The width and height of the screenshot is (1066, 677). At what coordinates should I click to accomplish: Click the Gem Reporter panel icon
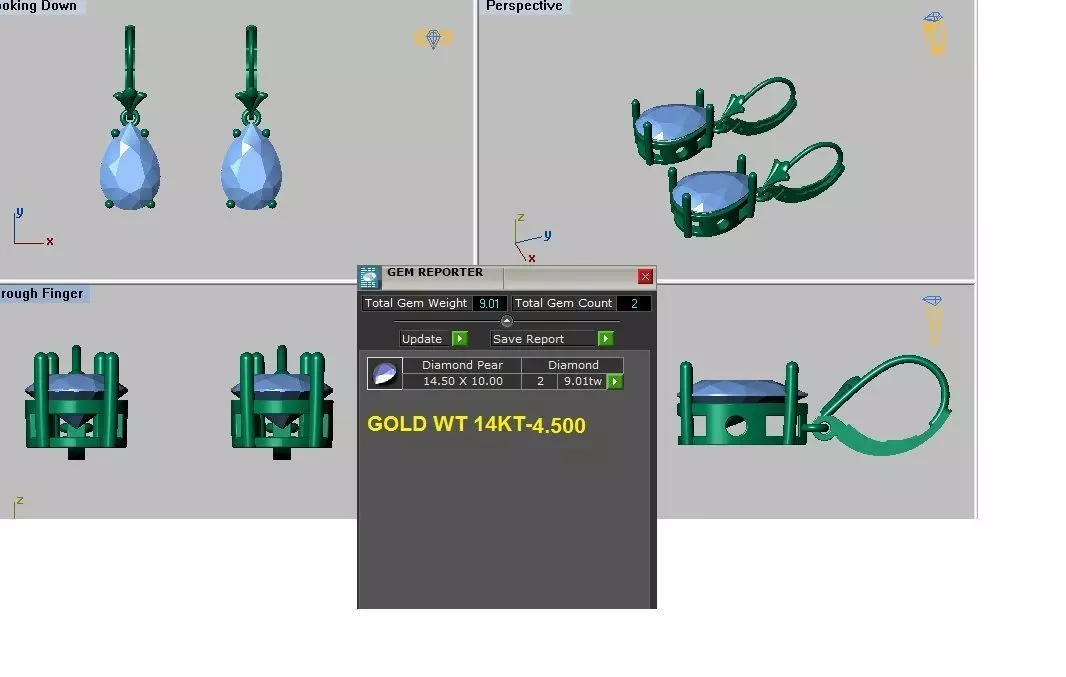tap(369, 277)
